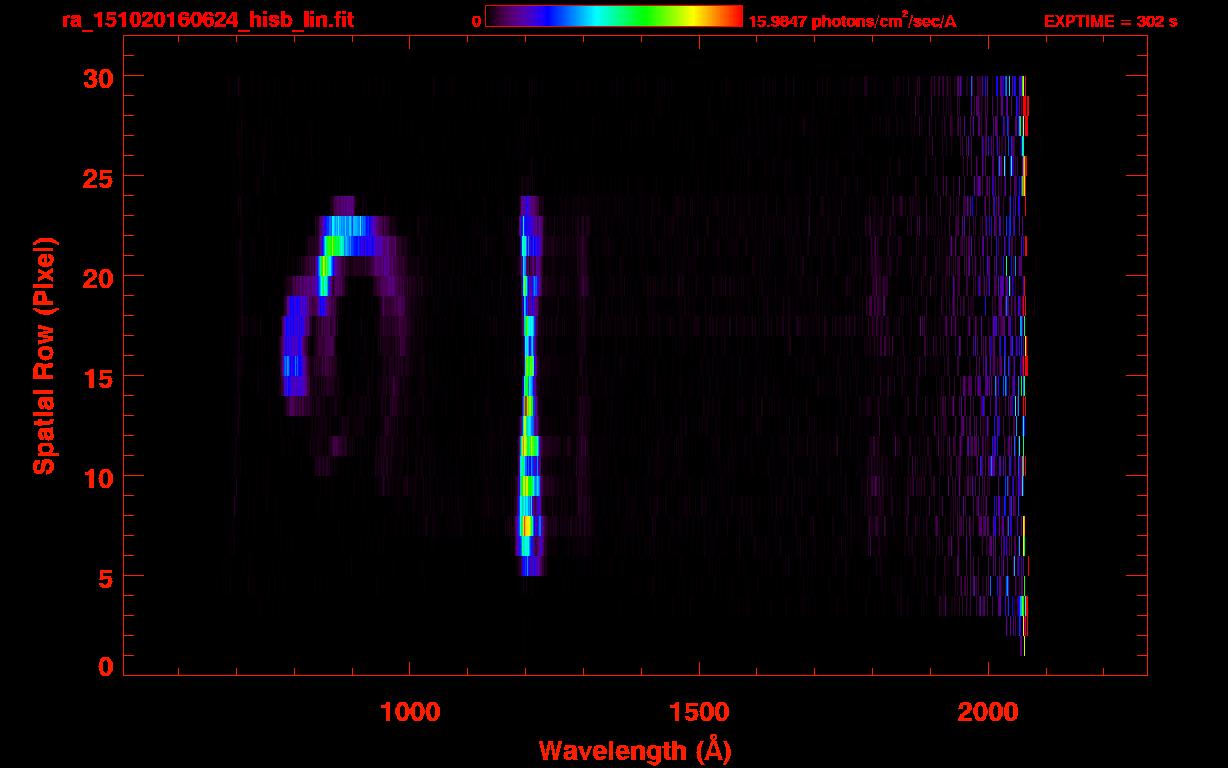
Task: Click the bright vertical emission line near 1216 Å
Action: tap(529, 386)
